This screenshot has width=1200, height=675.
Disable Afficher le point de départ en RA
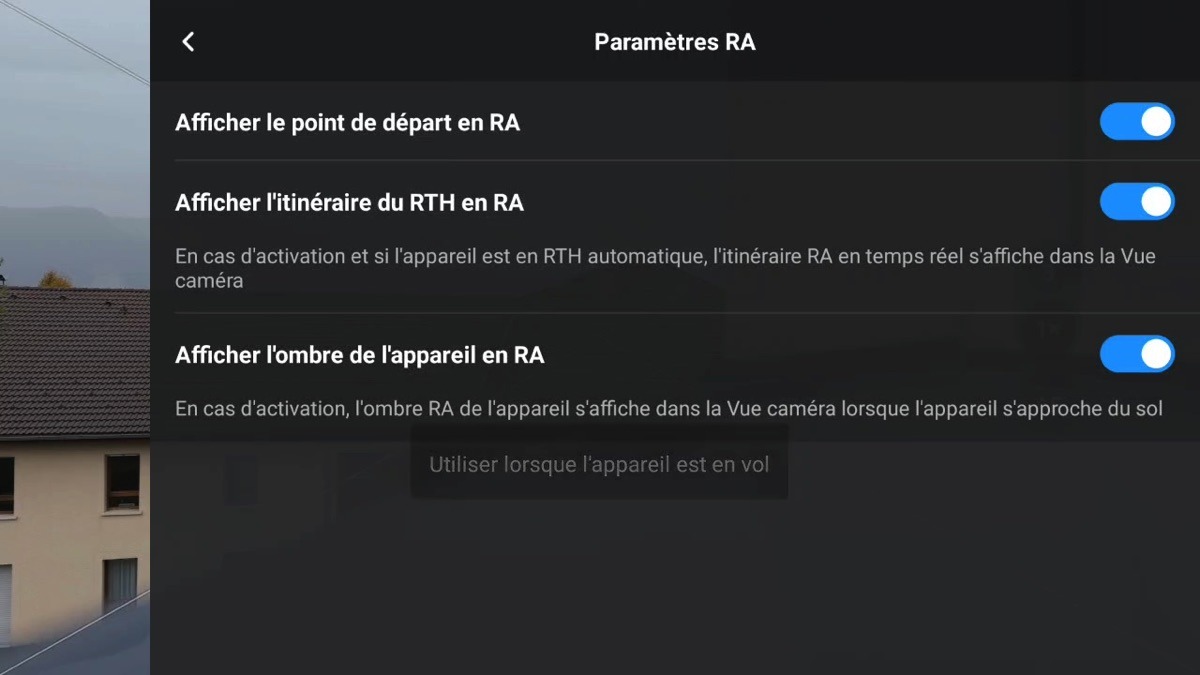coord(1137,122)
